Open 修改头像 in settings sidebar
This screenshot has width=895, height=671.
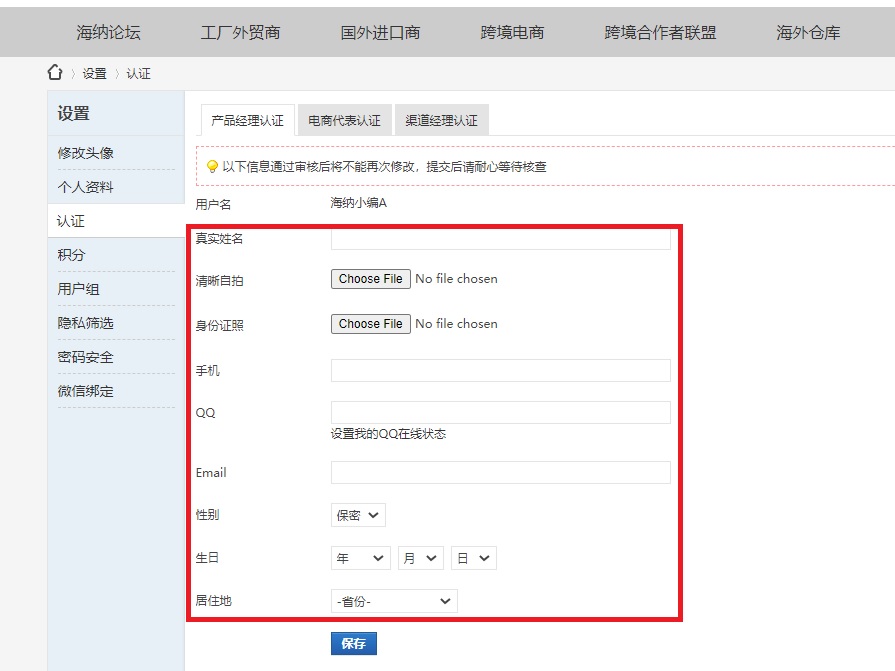coord(86,153)
